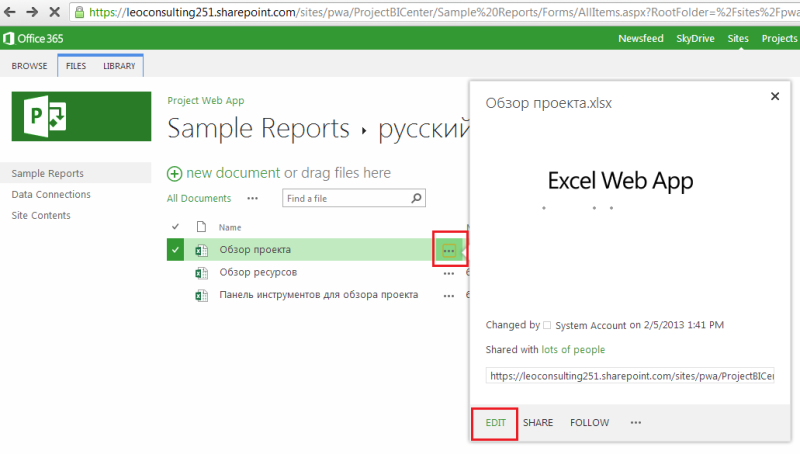800x454 pixels.
Task: Click the Office 365 logo
Action: click(x=33, y=38)
